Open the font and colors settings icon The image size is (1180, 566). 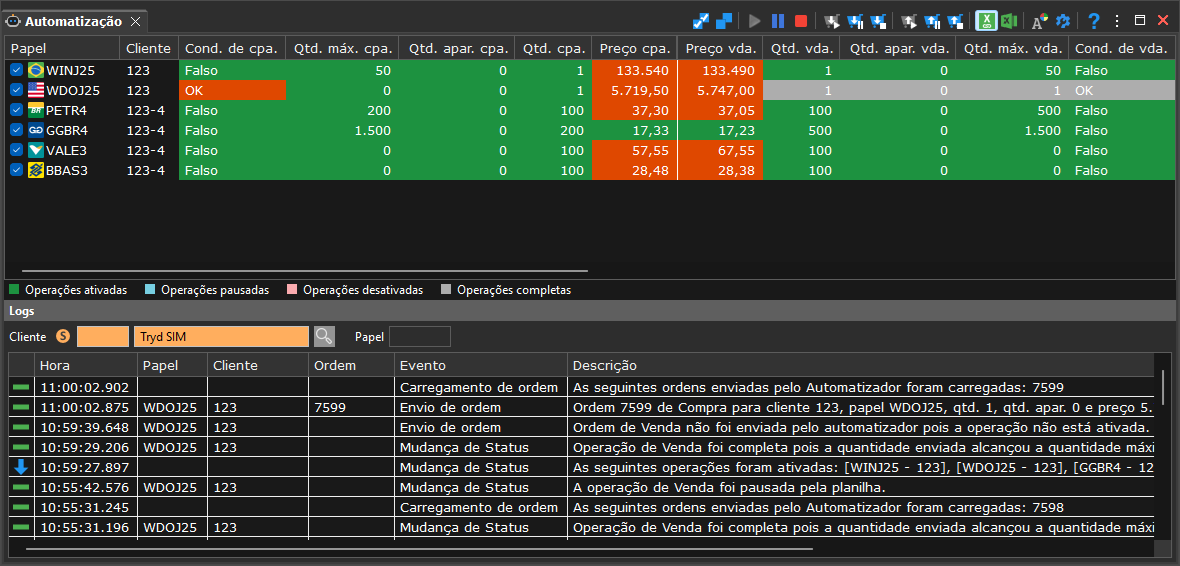pyautogui.click(x=1040, y=21)
